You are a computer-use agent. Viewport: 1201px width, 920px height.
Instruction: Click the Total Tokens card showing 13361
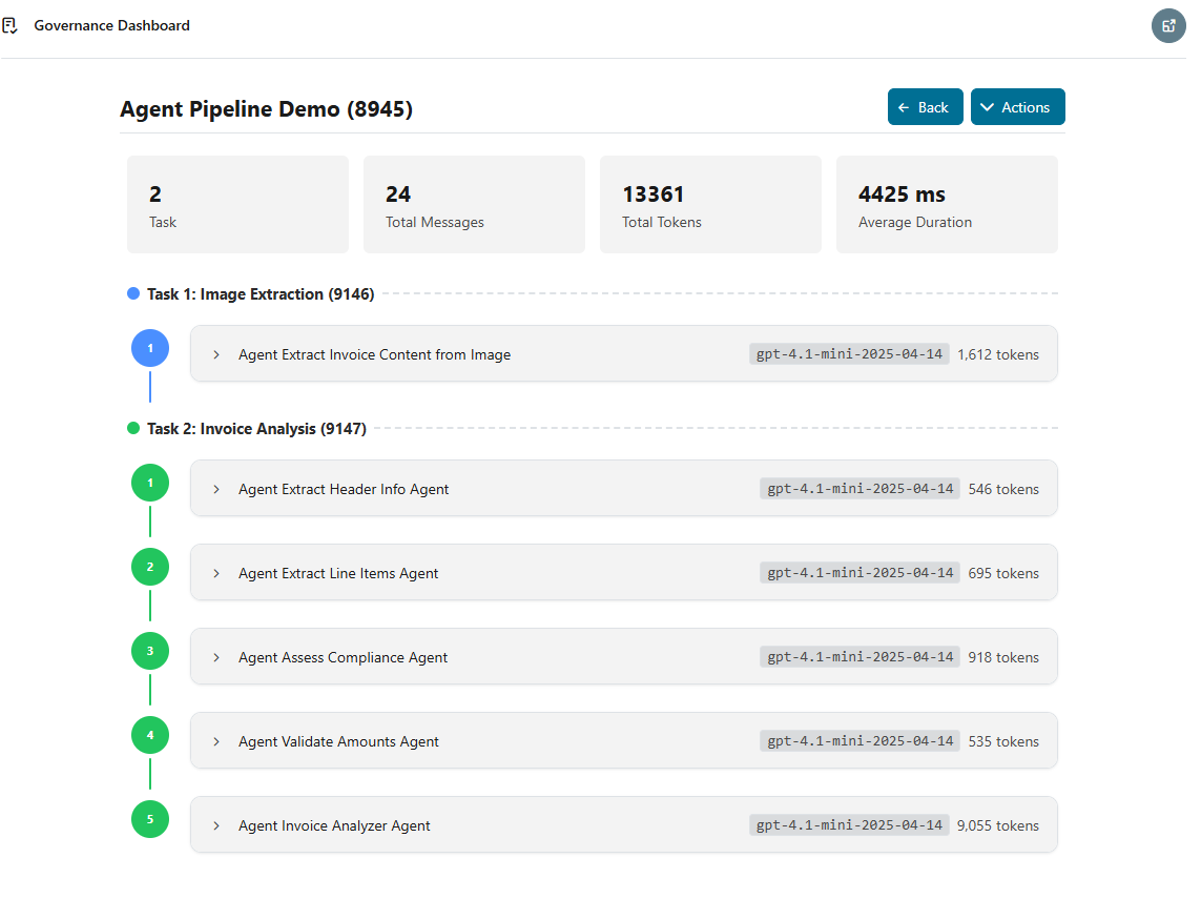pos(710,204)
